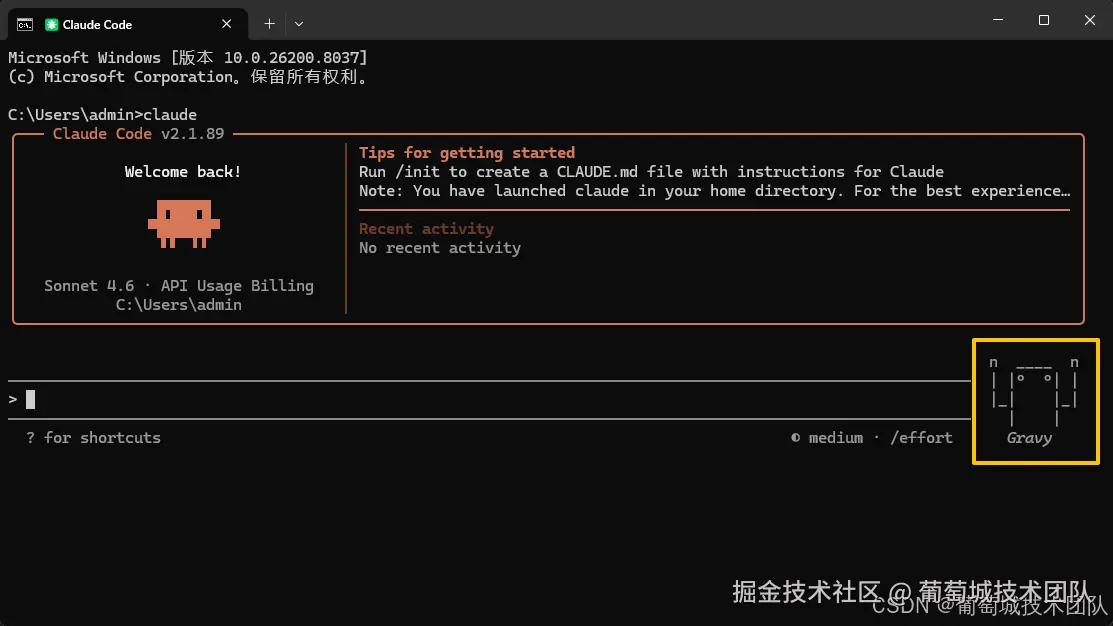Click the orange Claude icon in the tab
1113x626 pixels.
coord(52,24)
